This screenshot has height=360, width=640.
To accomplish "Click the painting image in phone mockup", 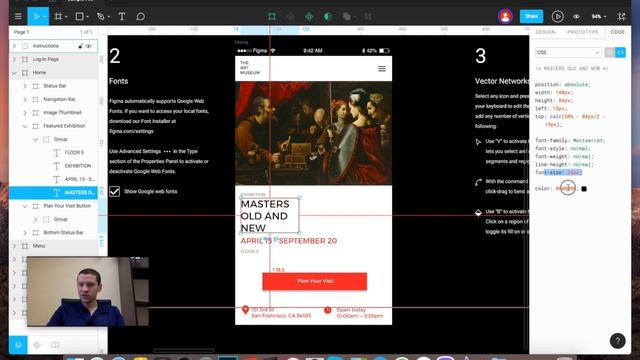I will click(x=313, y=133).
